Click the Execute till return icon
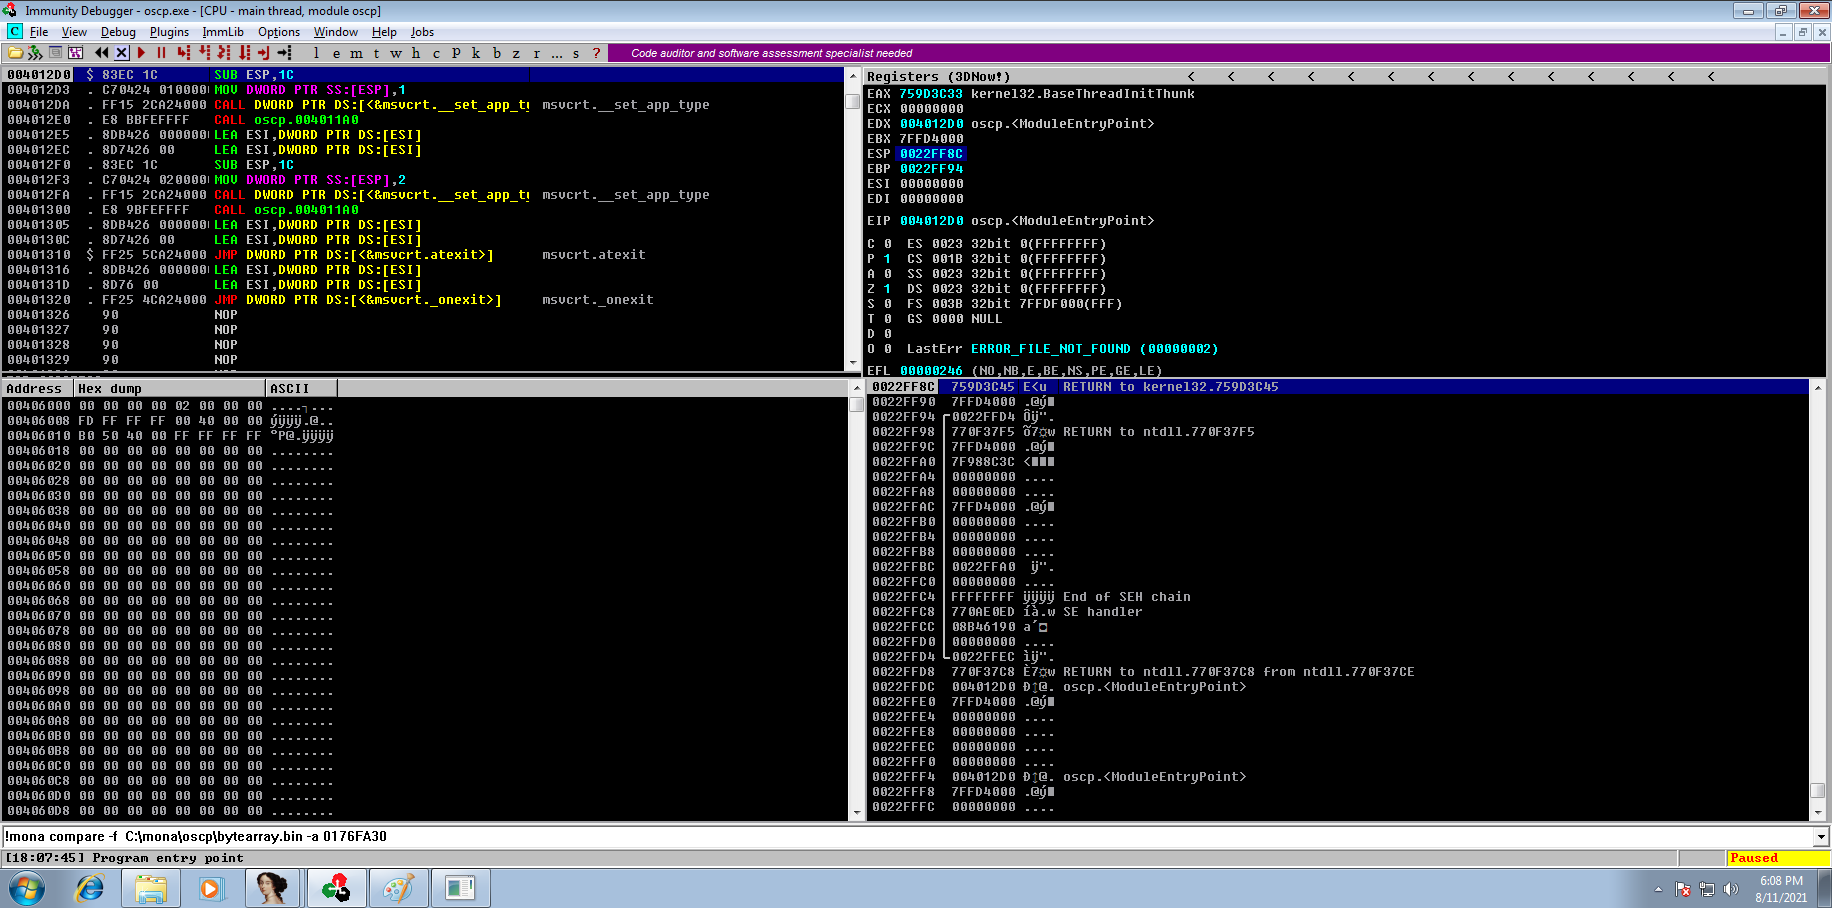The height and width of the screenshot is (908, 1832). (264, 53)
